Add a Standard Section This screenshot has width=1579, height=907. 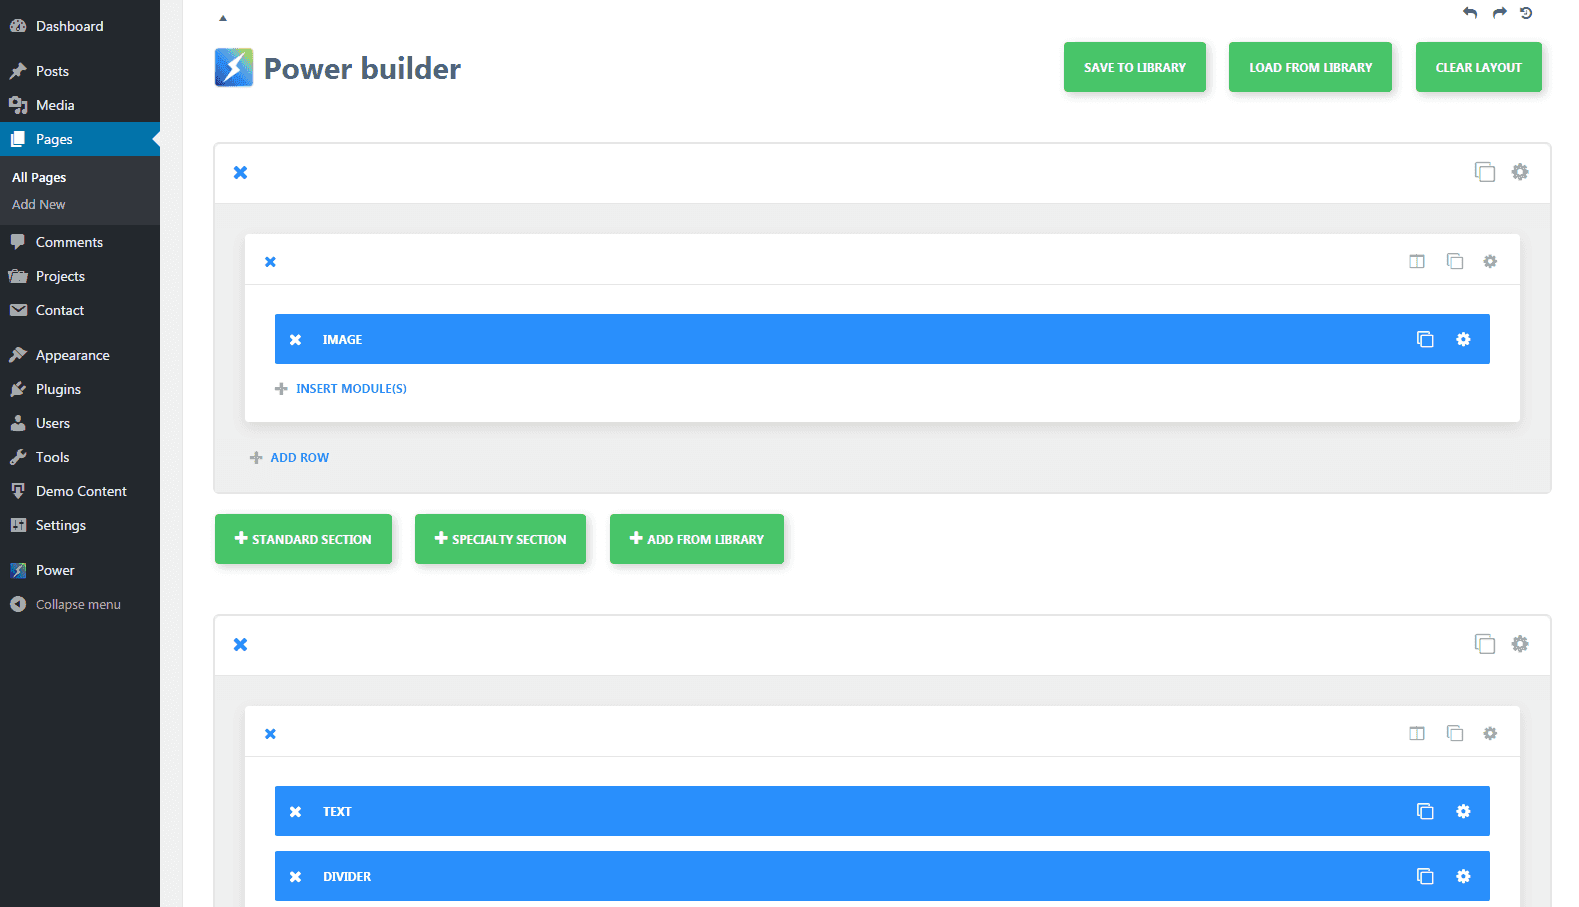click(x=303, y=540)
